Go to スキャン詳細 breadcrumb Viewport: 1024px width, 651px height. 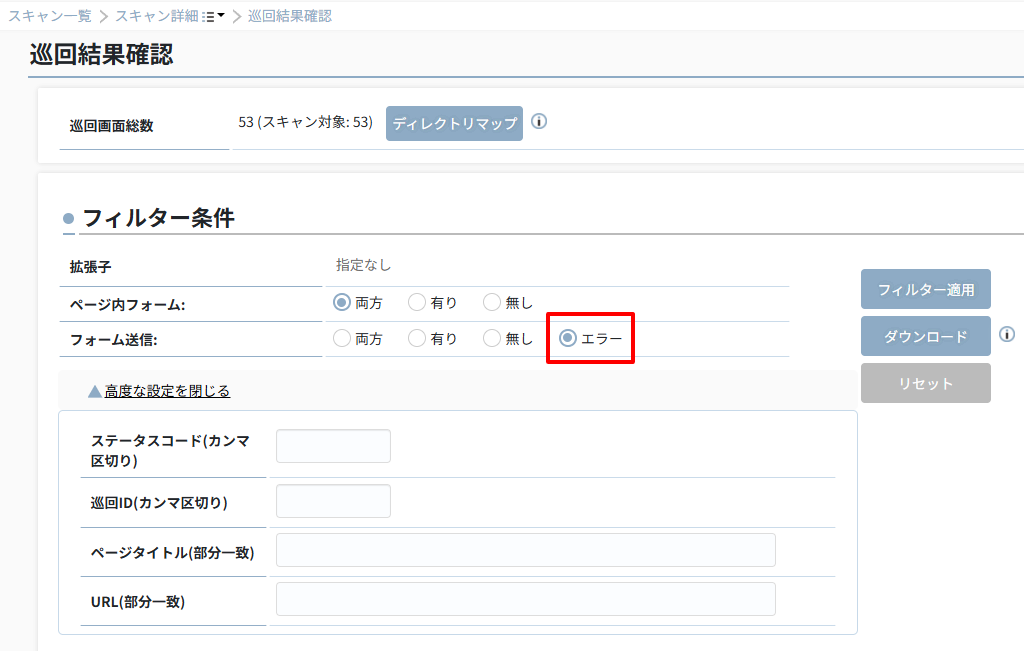pos(157,16)
